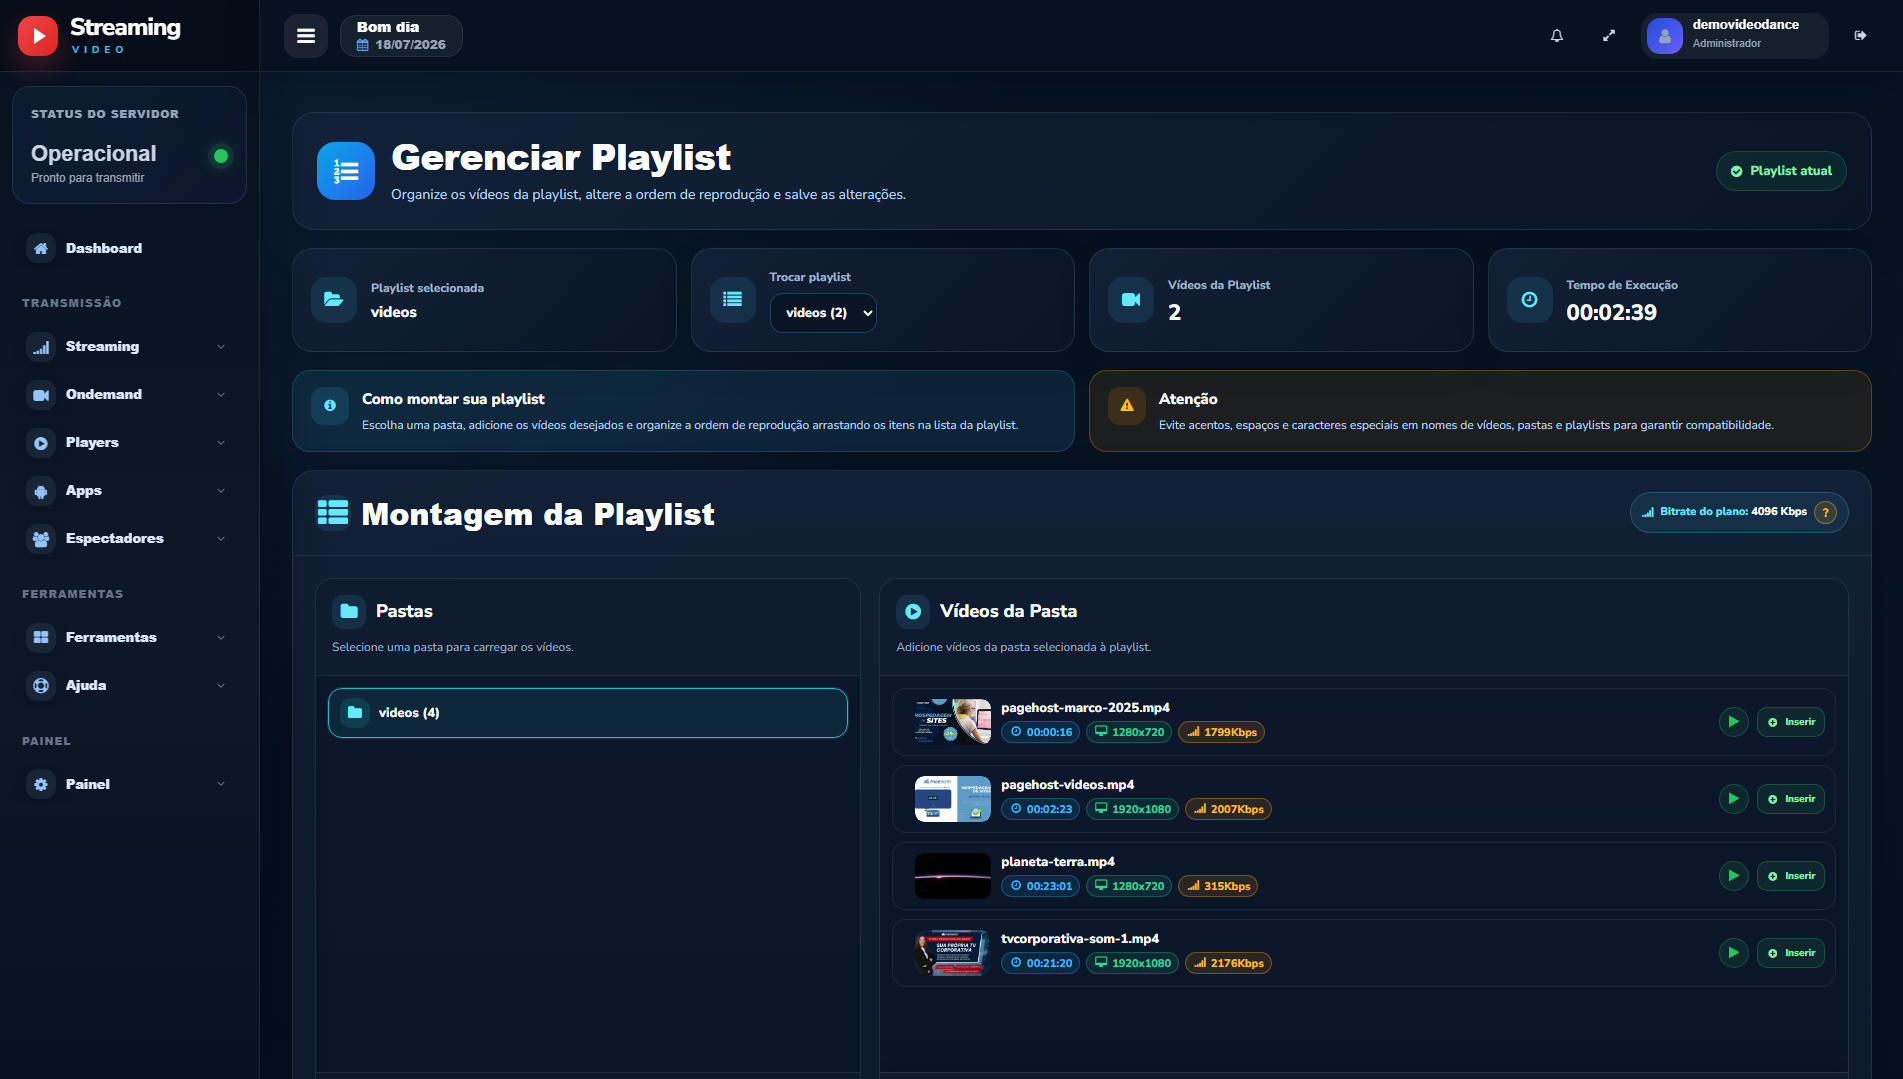The width and height of the screenshot is (1903, 1079).
Task: Open the notifications bell
Action: [1557, 36]
